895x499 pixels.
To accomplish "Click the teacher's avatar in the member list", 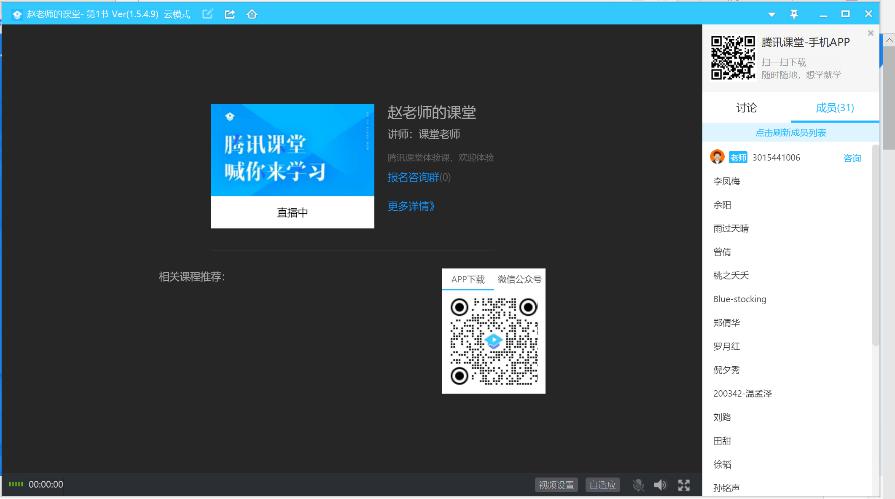I will click(x=717, y=157).
